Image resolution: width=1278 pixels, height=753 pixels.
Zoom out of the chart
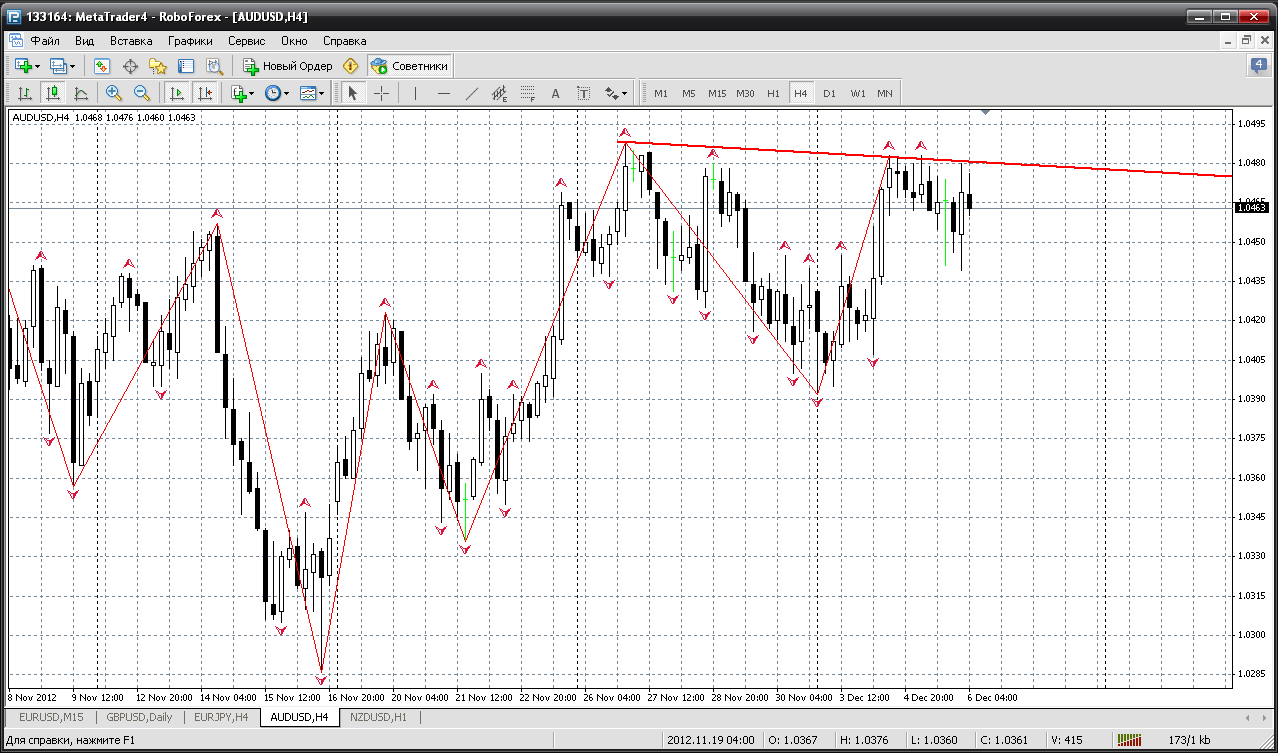point(142,93)
